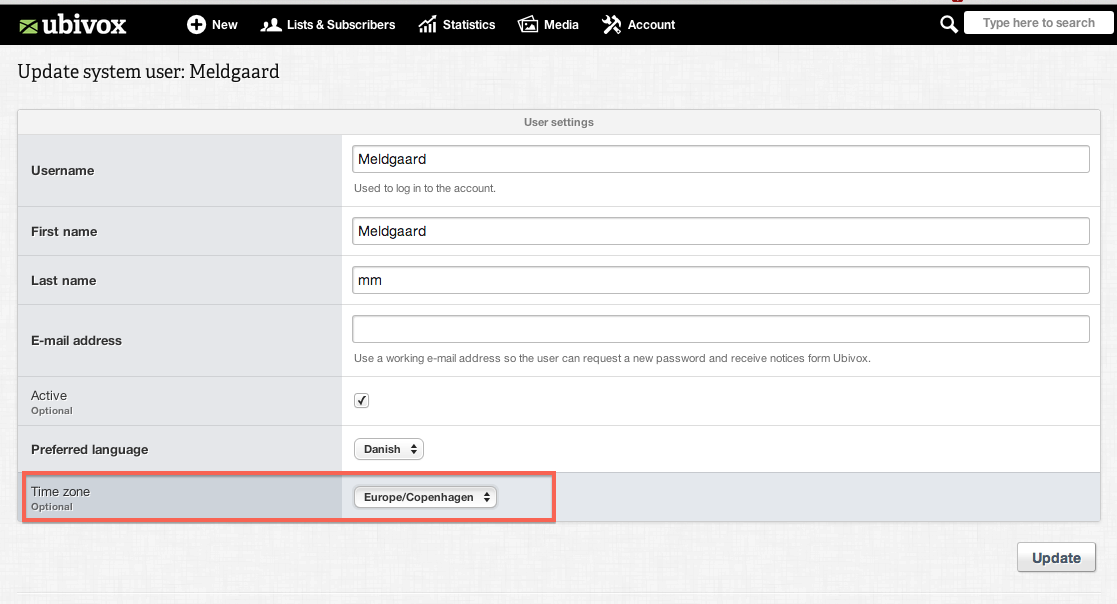Click the Time zone label
The width and height of the screenshot is (1117, 604).
pyautogui.click(x=61, y=491)
